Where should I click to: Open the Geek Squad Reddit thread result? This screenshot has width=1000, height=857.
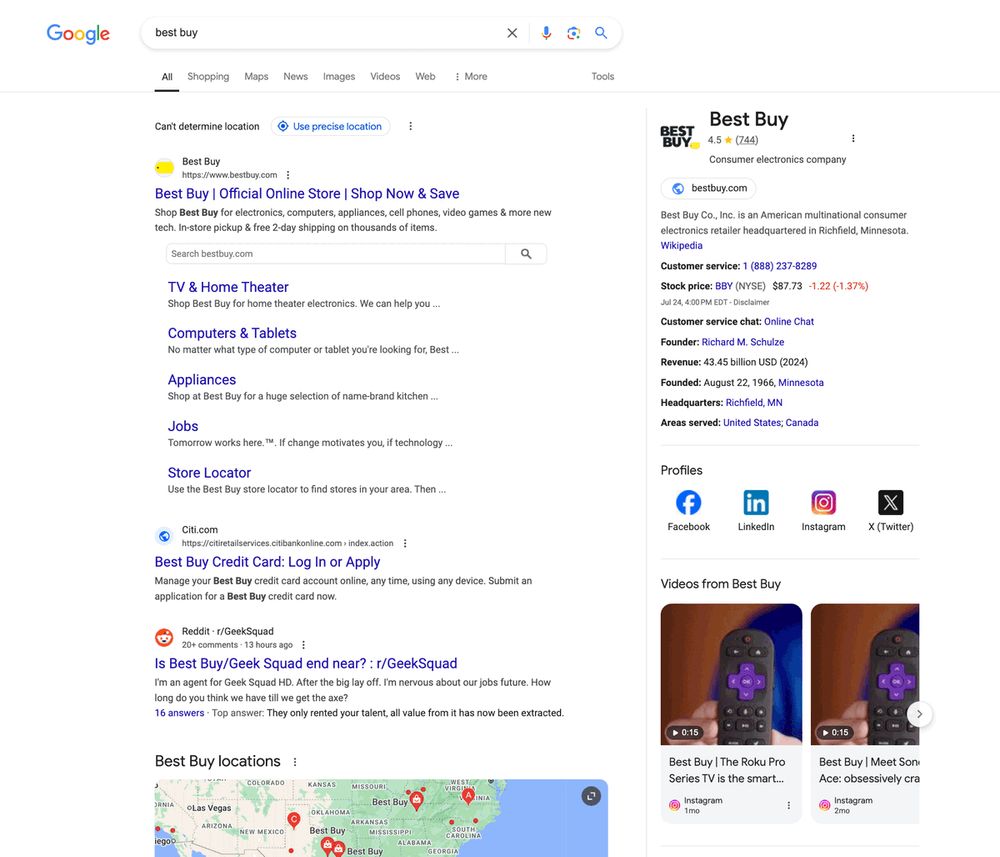click(x=306, y=663)
